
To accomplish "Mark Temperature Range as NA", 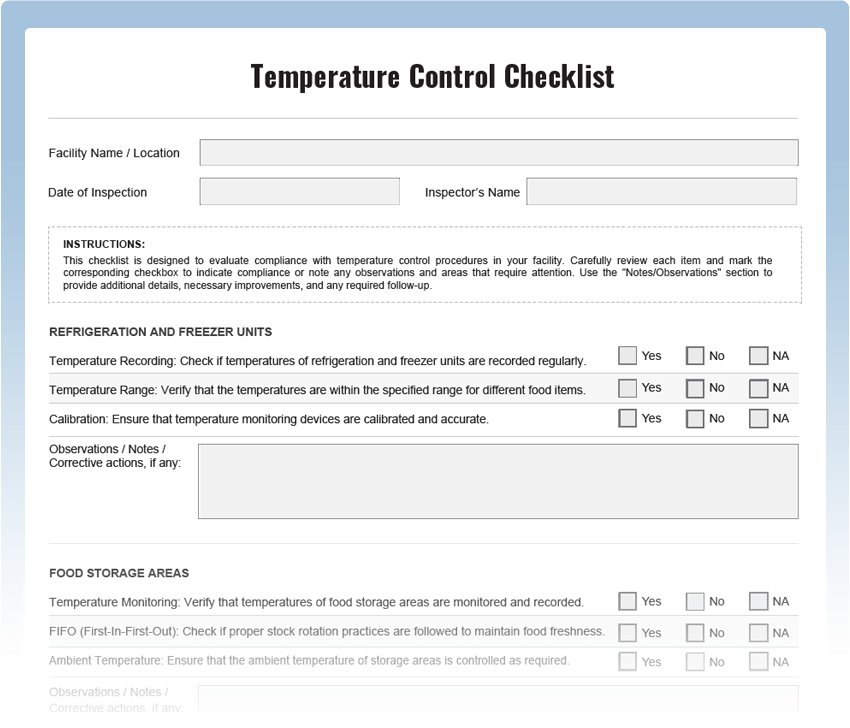I will [x=757, y=387].
